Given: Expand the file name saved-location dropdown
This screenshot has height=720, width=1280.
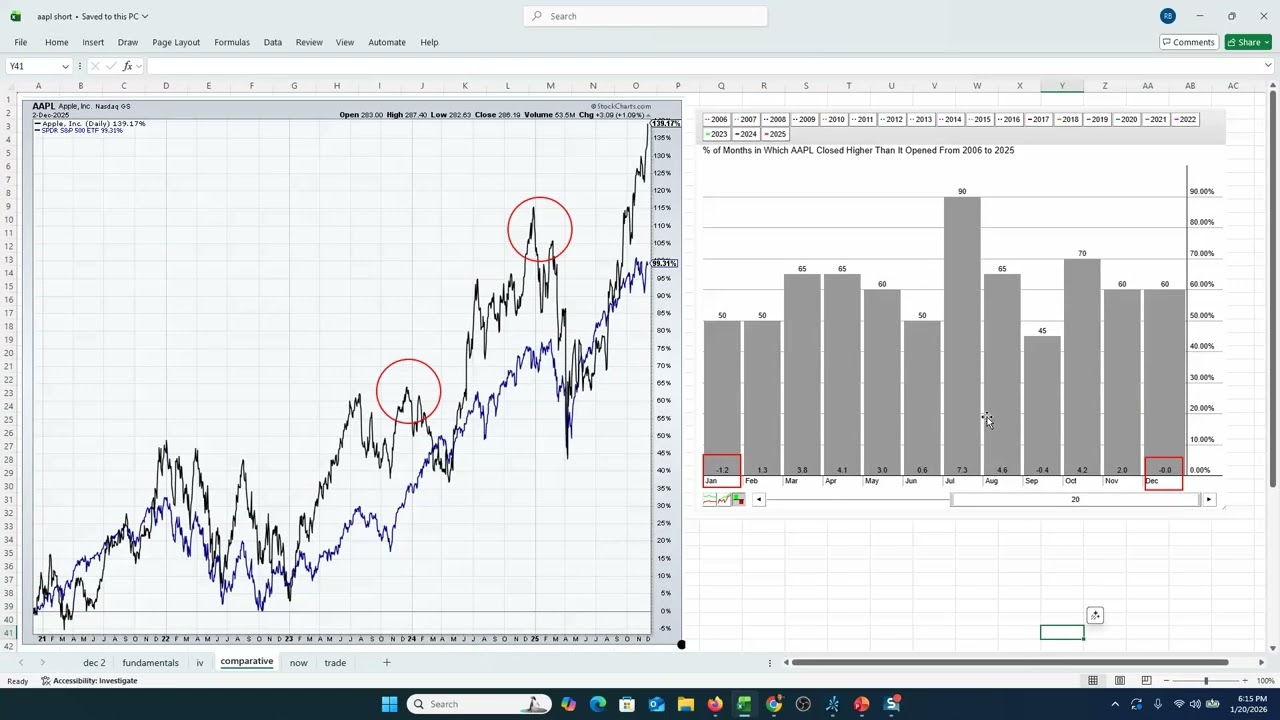Looking at the screenshot, I should pos(145,16).
